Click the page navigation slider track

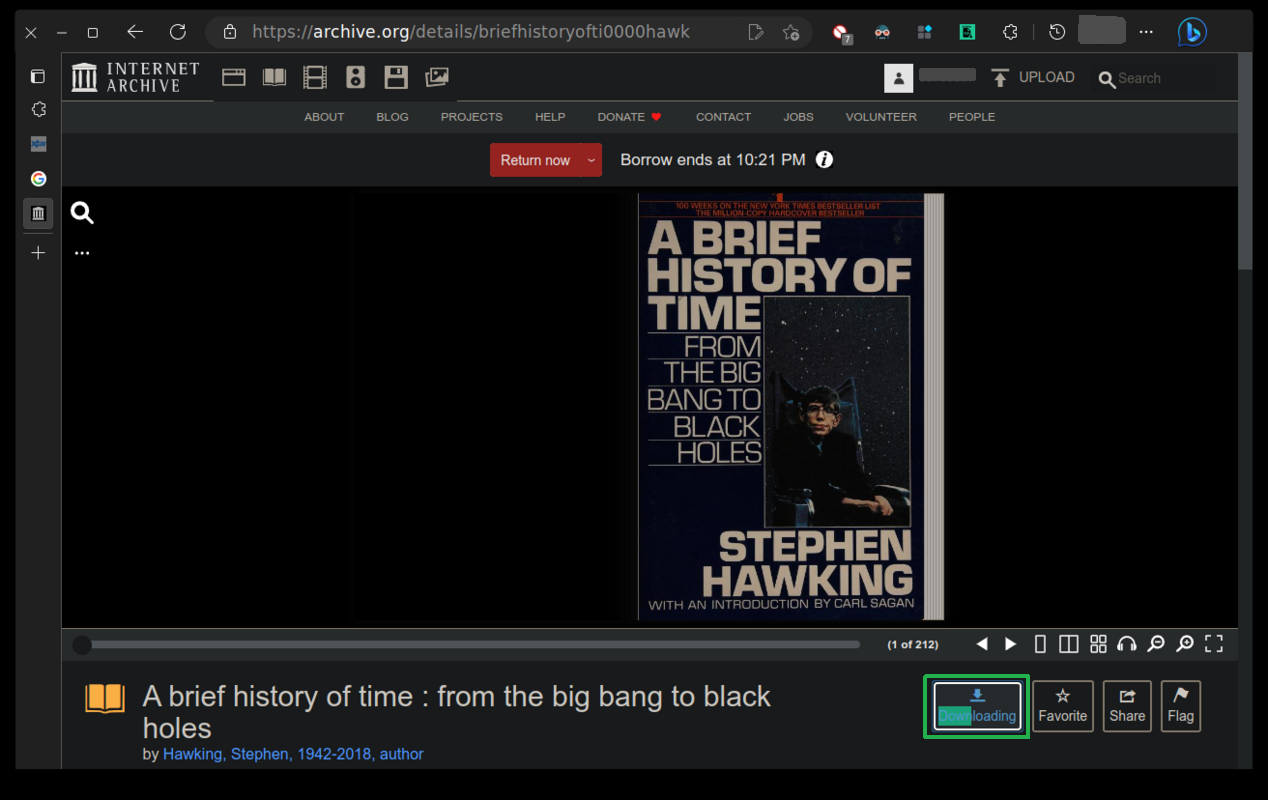(x=470, y=645)
